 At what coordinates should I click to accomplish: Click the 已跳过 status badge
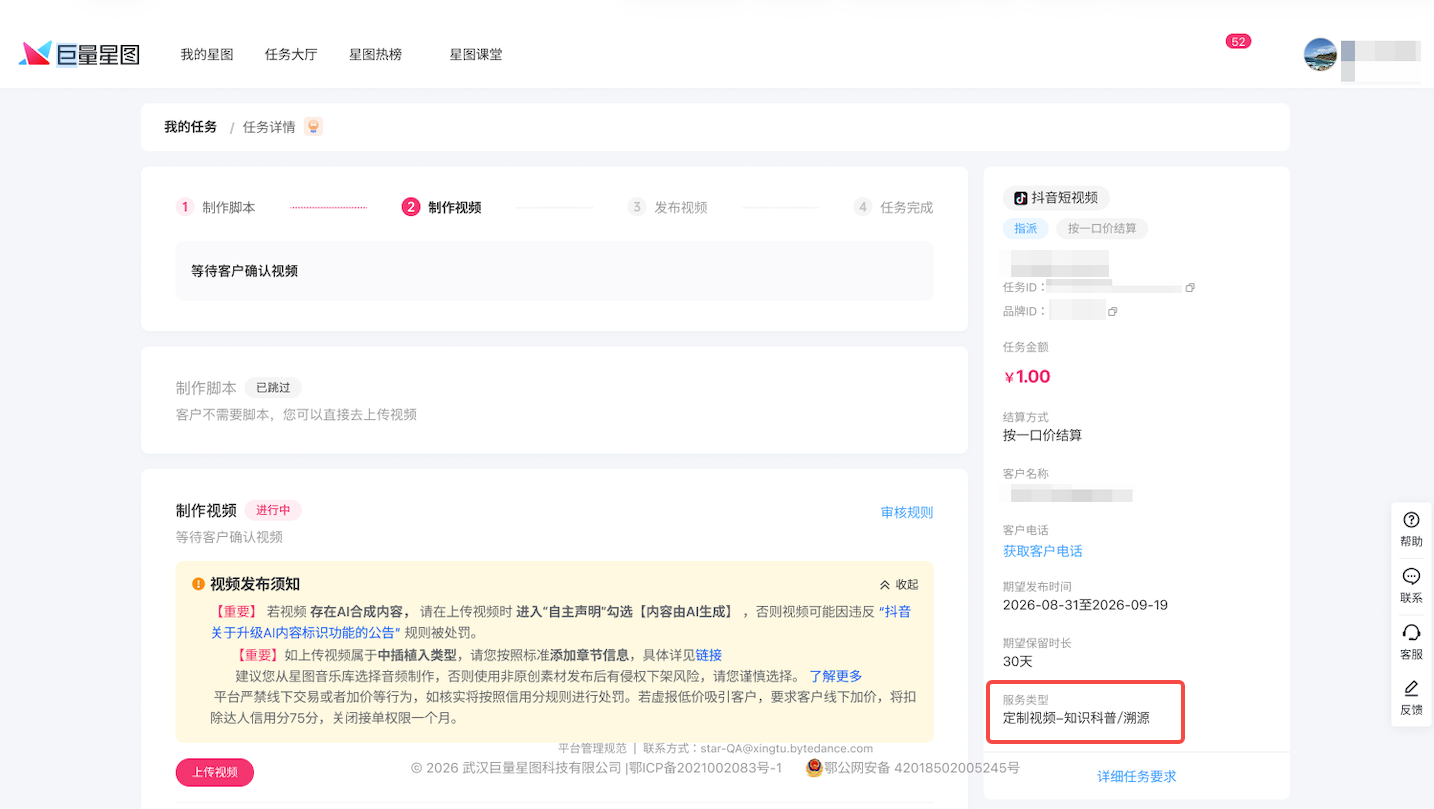coord(273,387)
